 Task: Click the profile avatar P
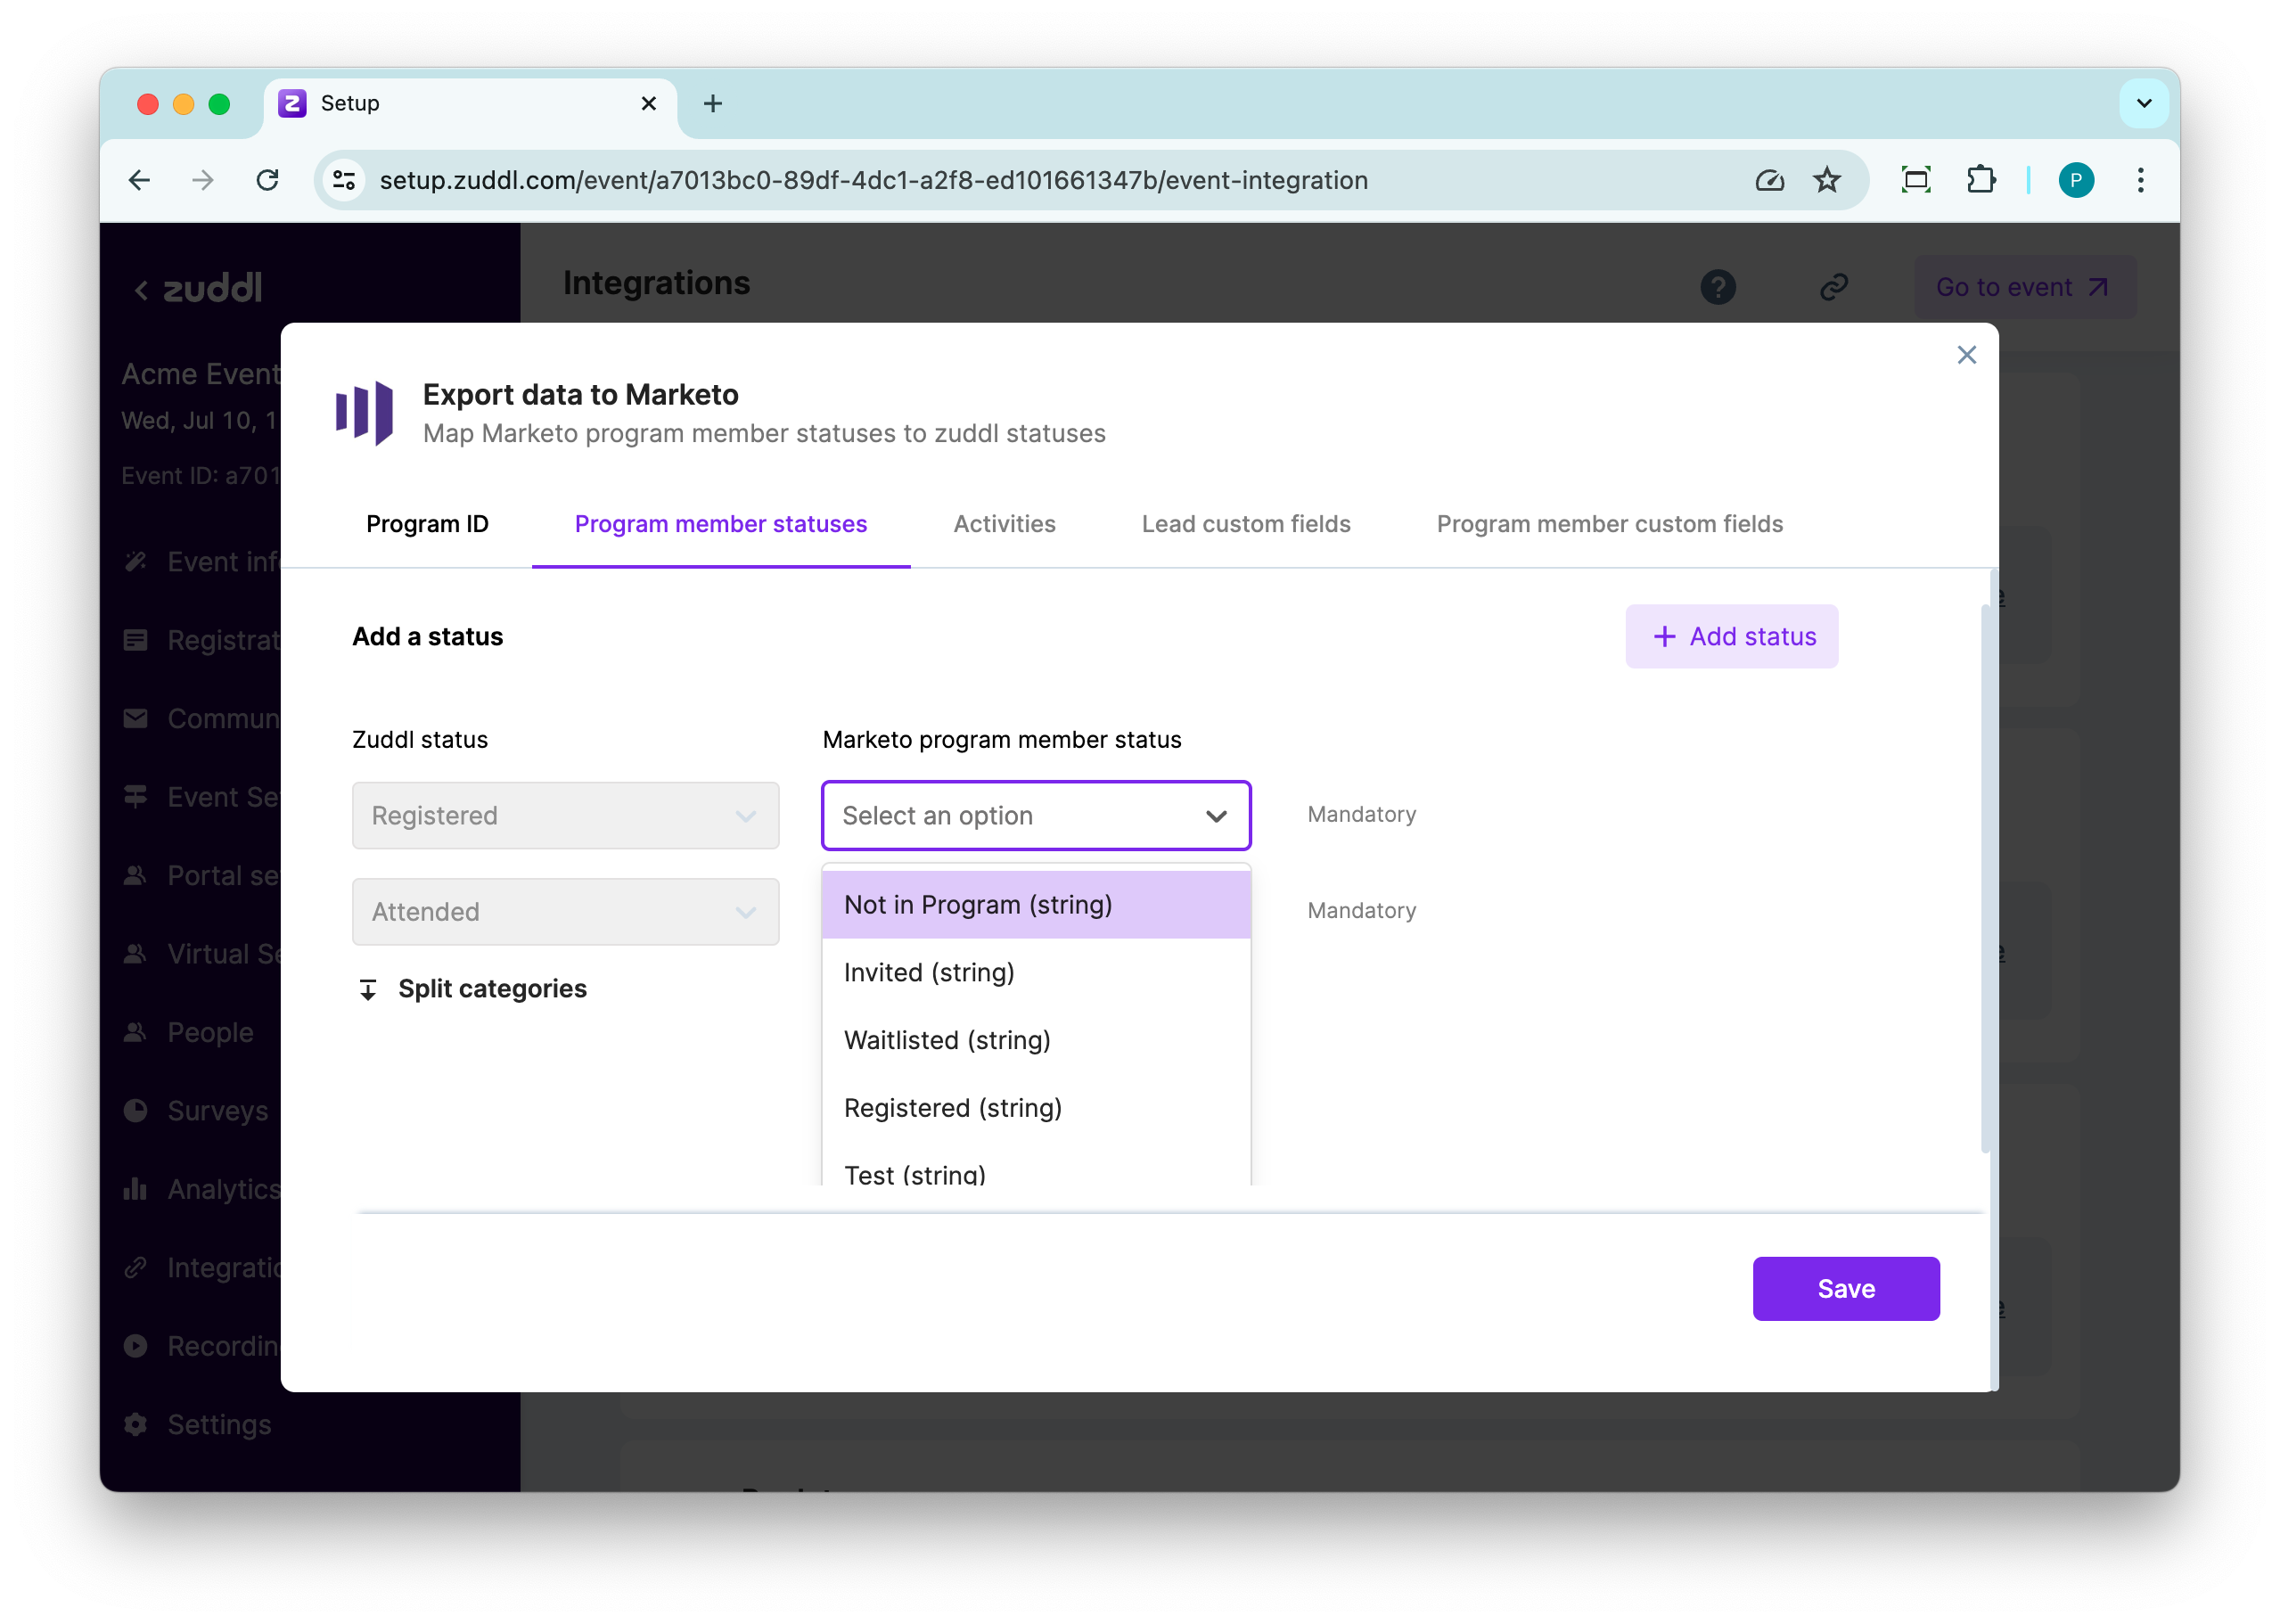[x=2075, y=180]
